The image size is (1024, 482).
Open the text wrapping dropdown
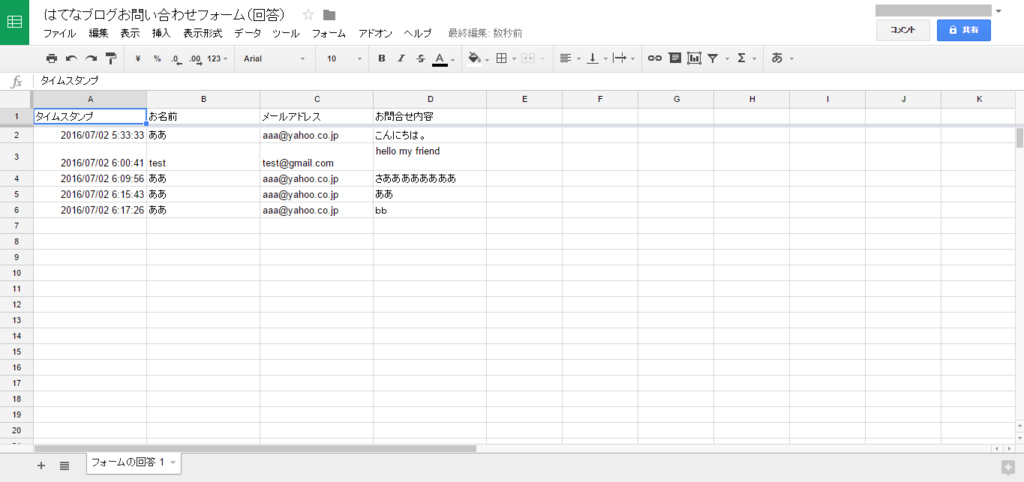[623, 59]
